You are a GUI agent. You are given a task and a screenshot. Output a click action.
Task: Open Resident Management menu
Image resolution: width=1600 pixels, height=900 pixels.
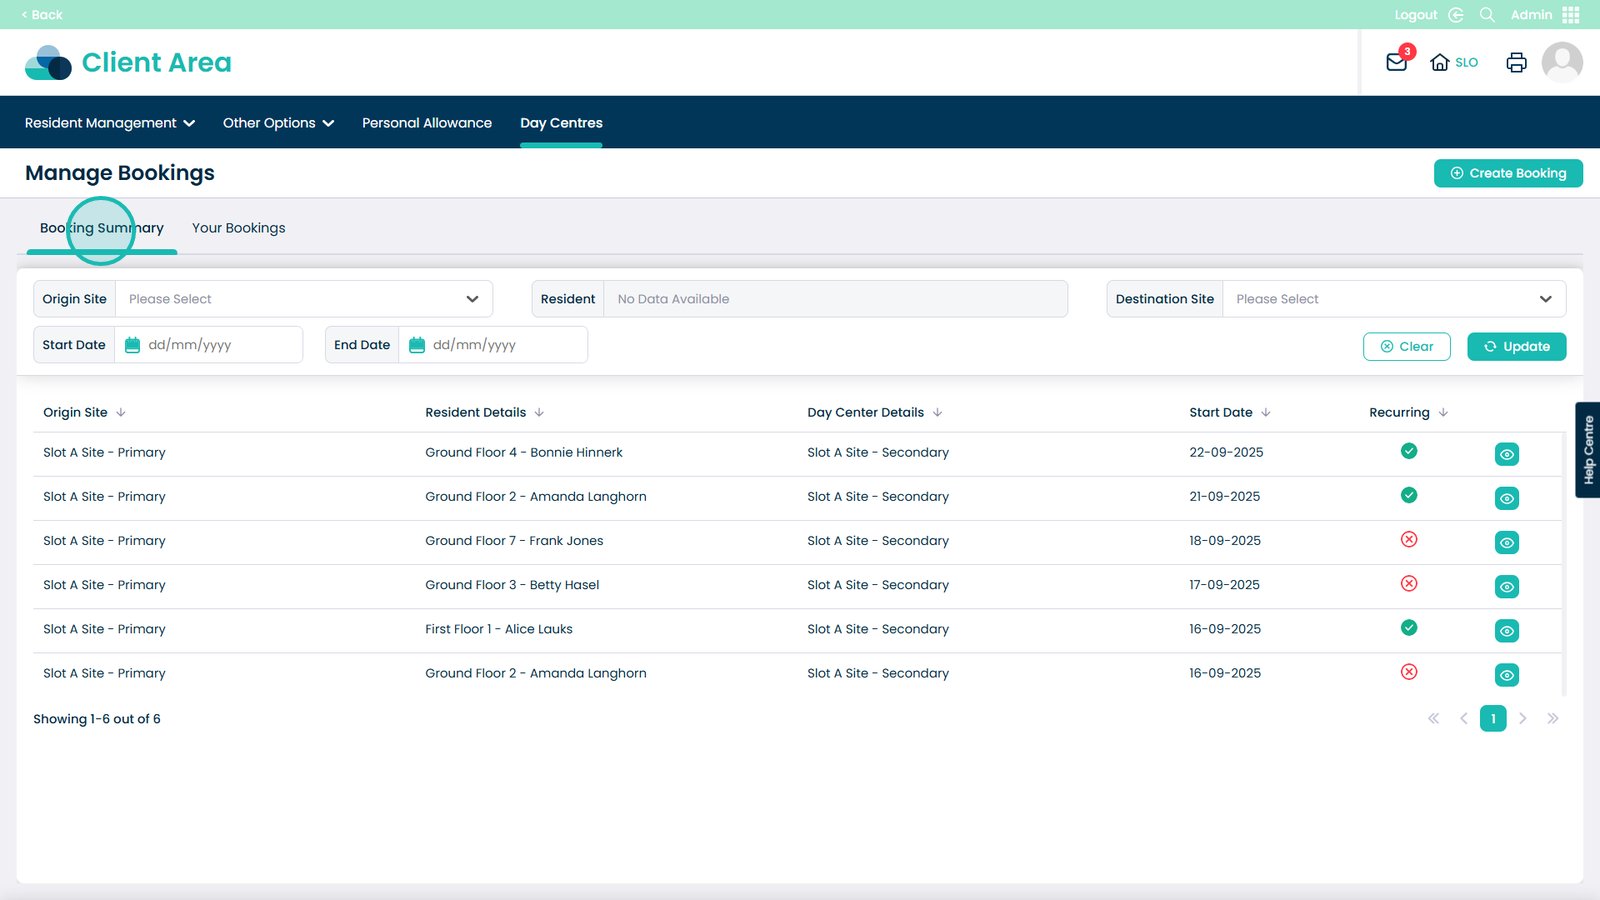pyautogui.click(x=109, y=123)
